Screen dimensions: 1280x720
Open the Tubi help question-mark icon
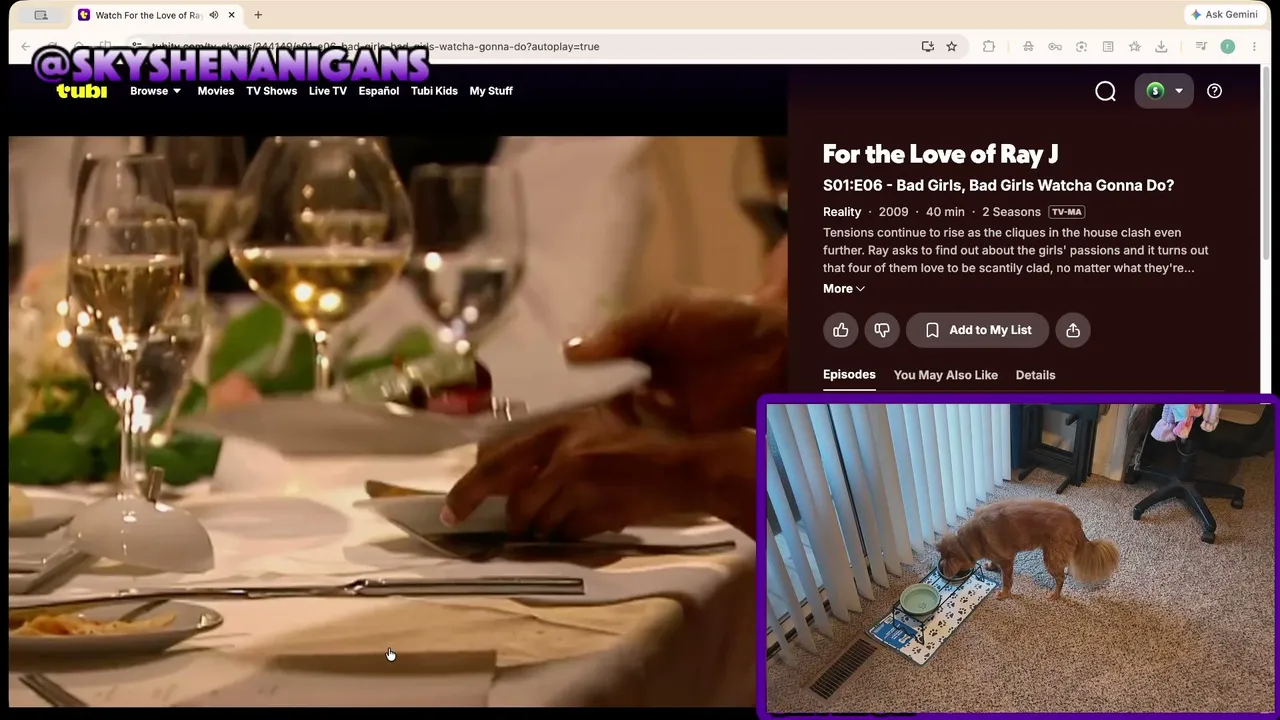coord(1214,91)
